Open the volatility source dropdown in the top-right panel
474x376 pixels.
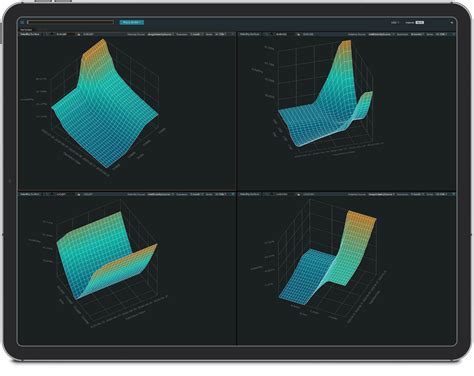point(381,34)
